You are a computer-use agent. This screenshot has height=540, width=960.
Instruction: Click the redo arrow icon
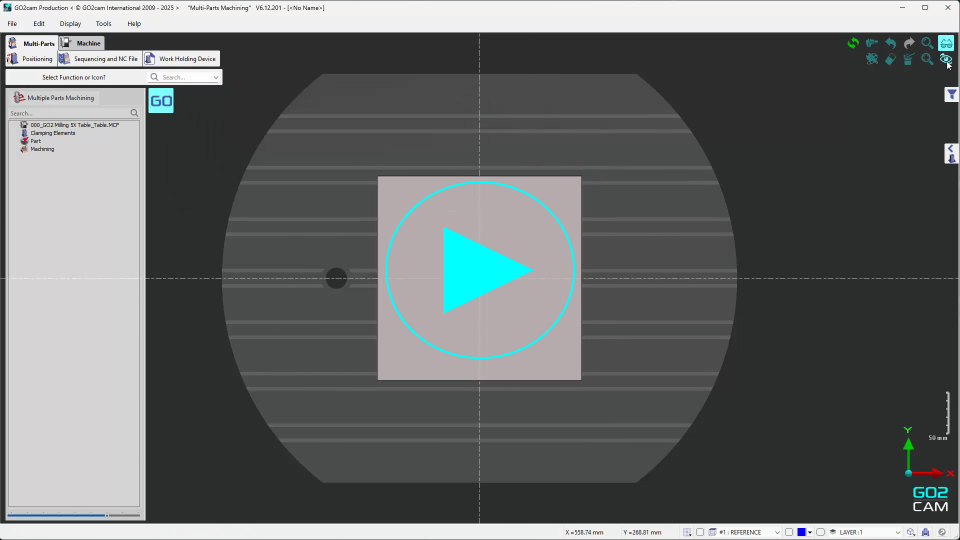point(909,43)
